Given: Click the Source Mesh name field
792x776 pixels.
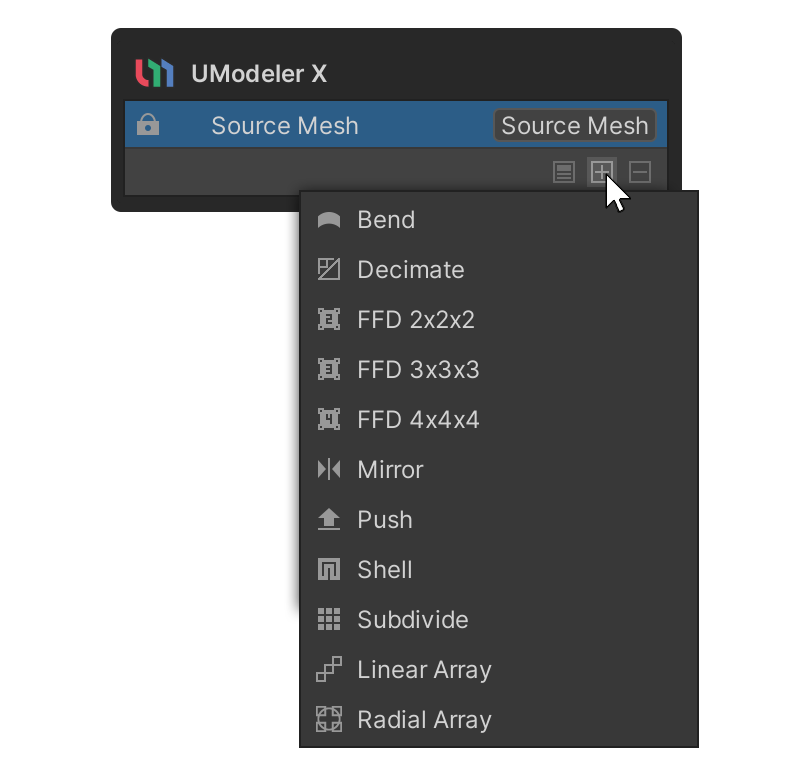Looking at the screenshot, I should (575, 125).
